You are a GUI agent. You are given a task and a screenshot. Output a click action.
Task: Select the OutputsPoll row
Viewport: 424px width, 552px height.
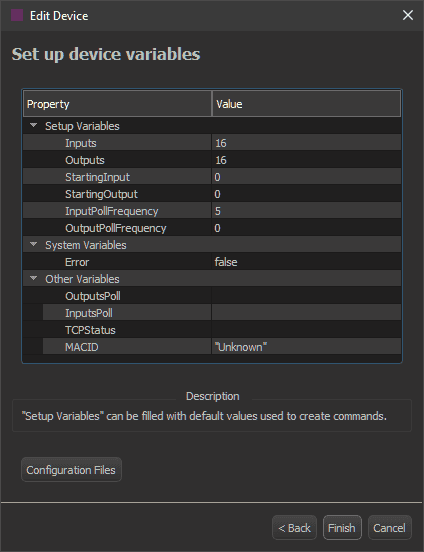[x=212, y=296]
